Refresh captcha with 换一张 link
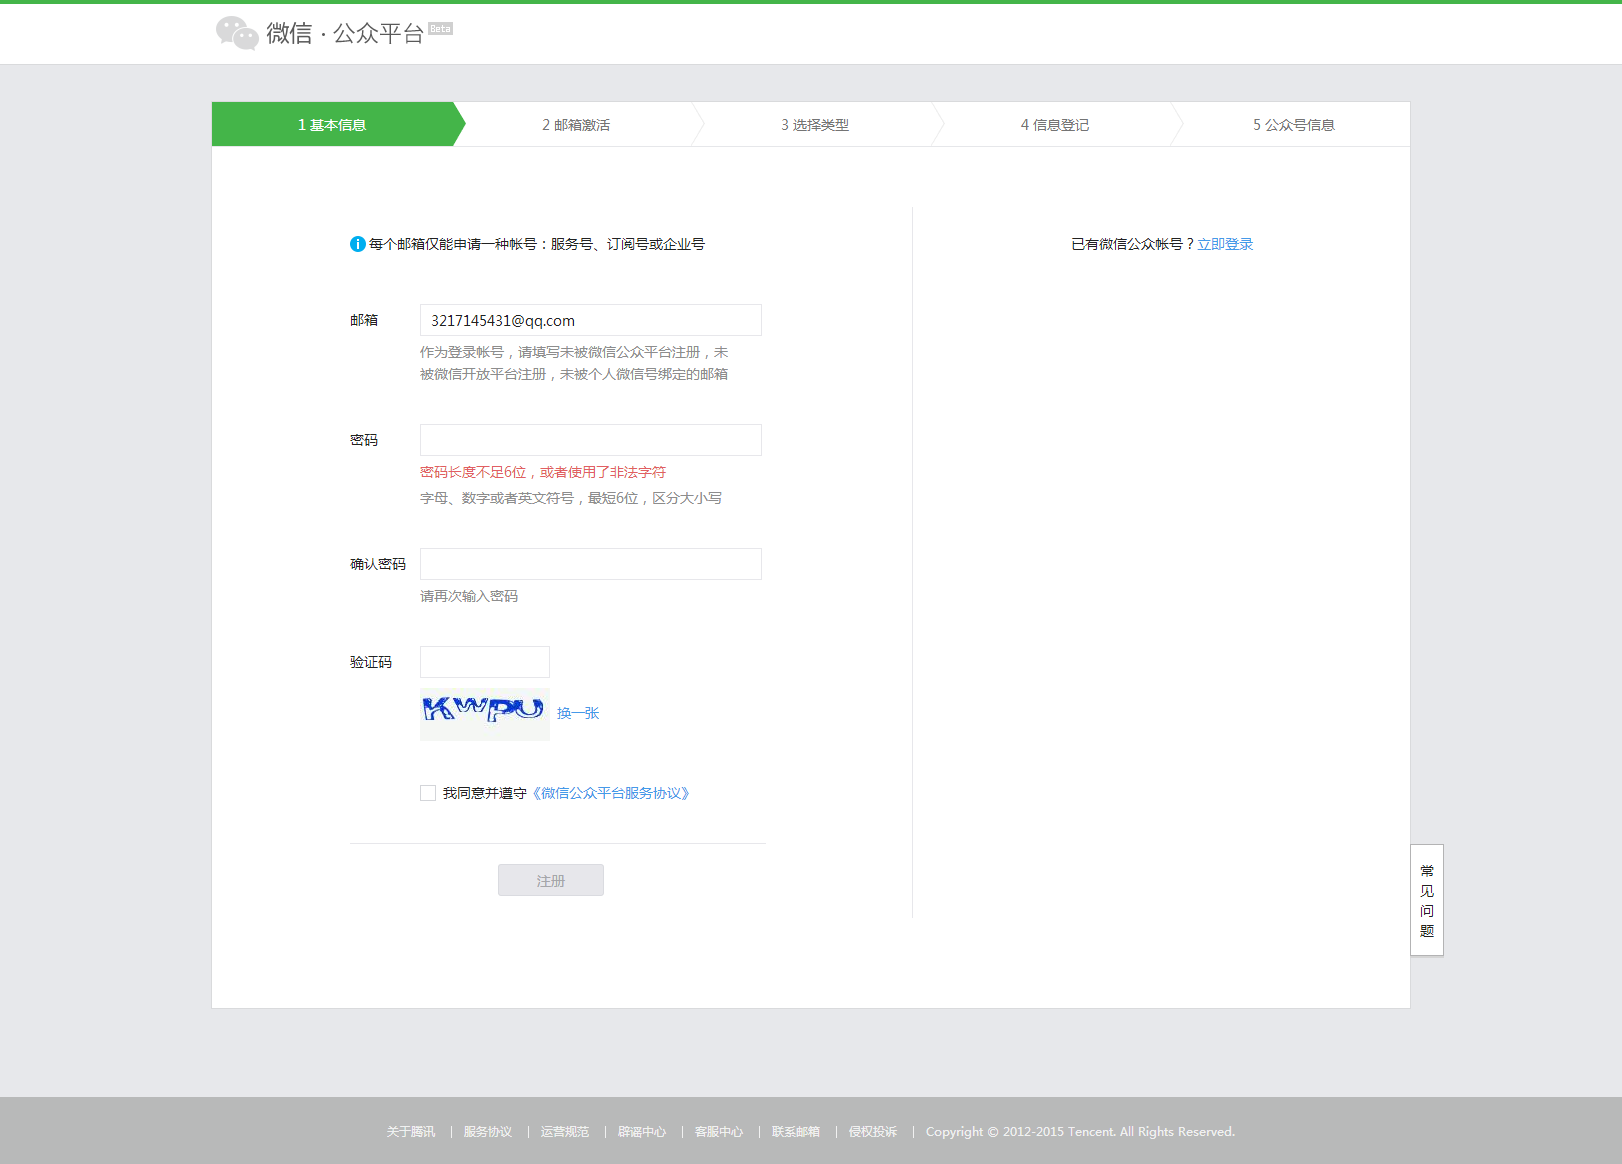The height and width of the screenshot is (1164, 1622). point(578,713)
